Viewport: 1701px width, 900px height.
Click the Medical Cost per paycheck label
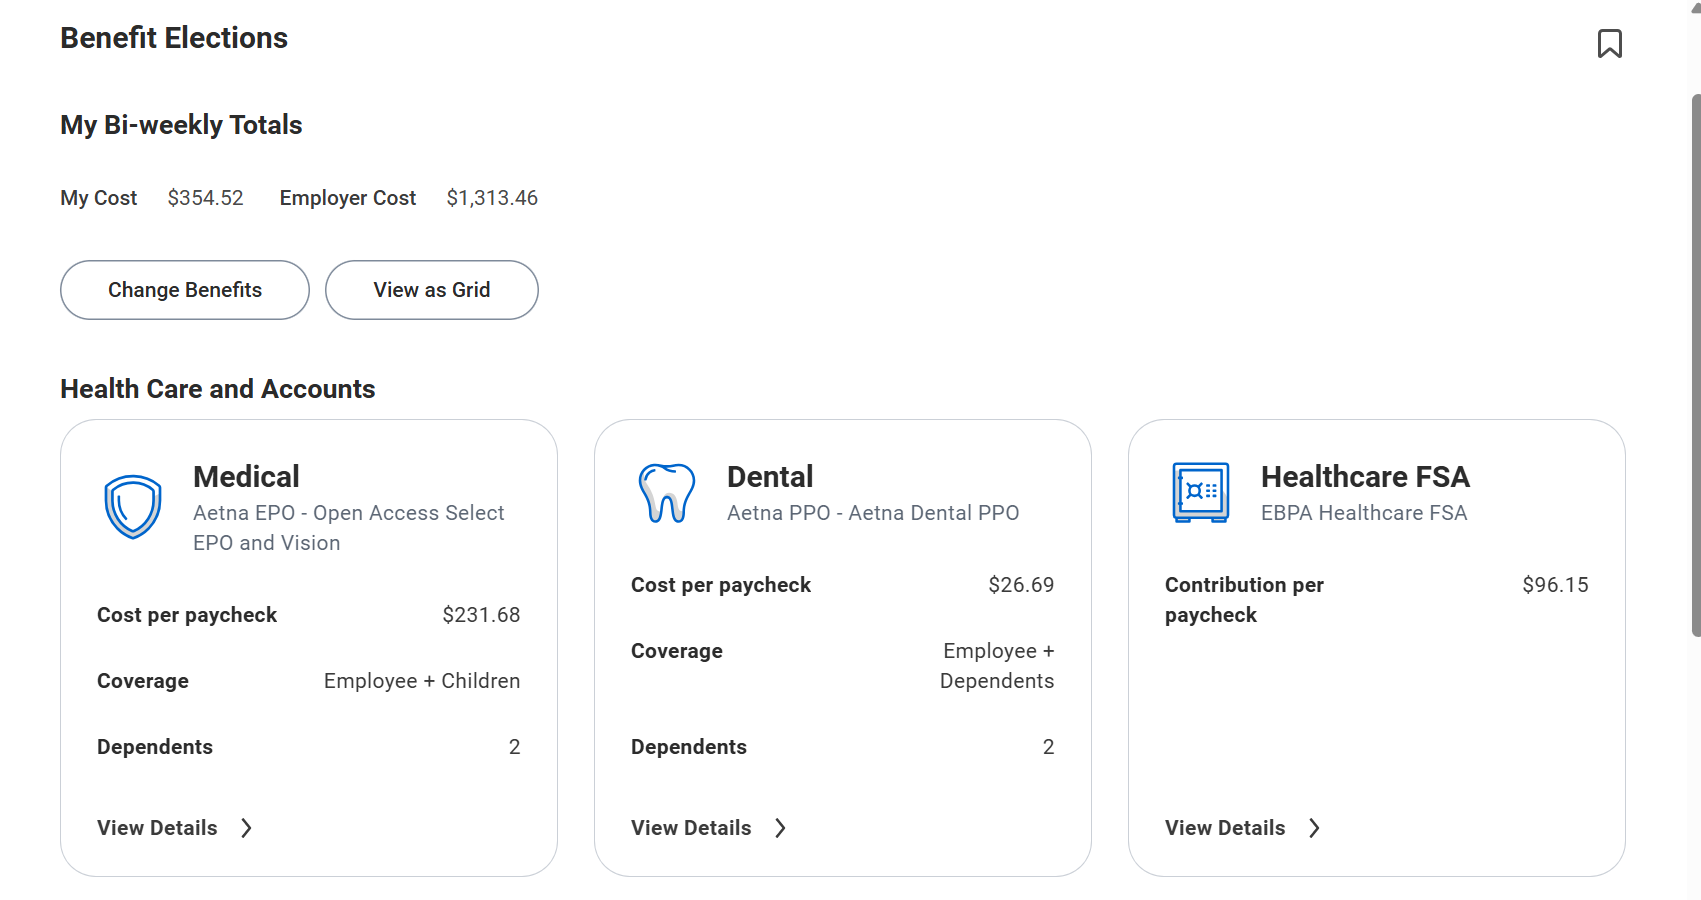187,615
